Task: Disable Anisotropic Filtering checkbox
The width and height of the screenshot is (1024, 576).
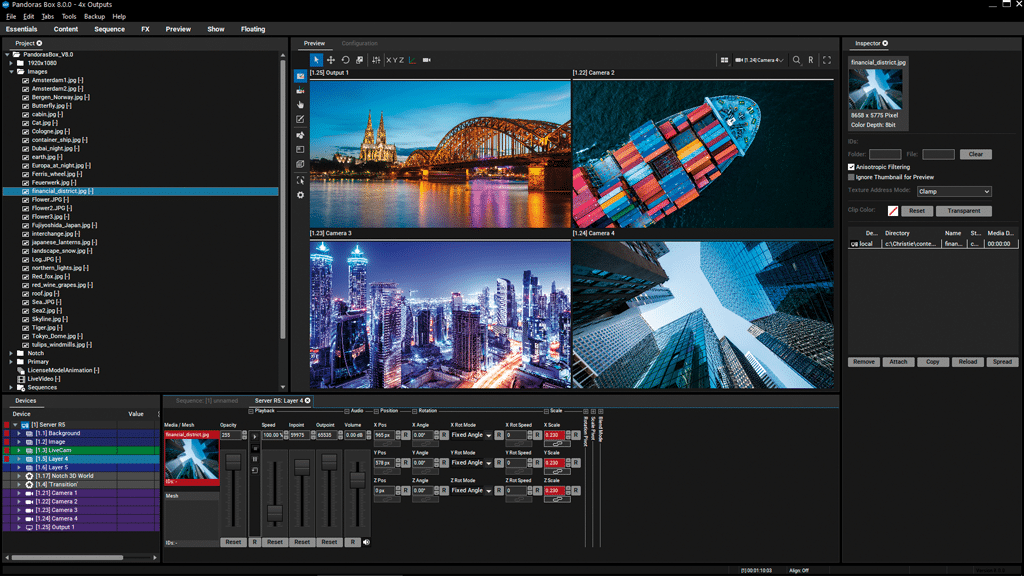Action: (851, 167)
